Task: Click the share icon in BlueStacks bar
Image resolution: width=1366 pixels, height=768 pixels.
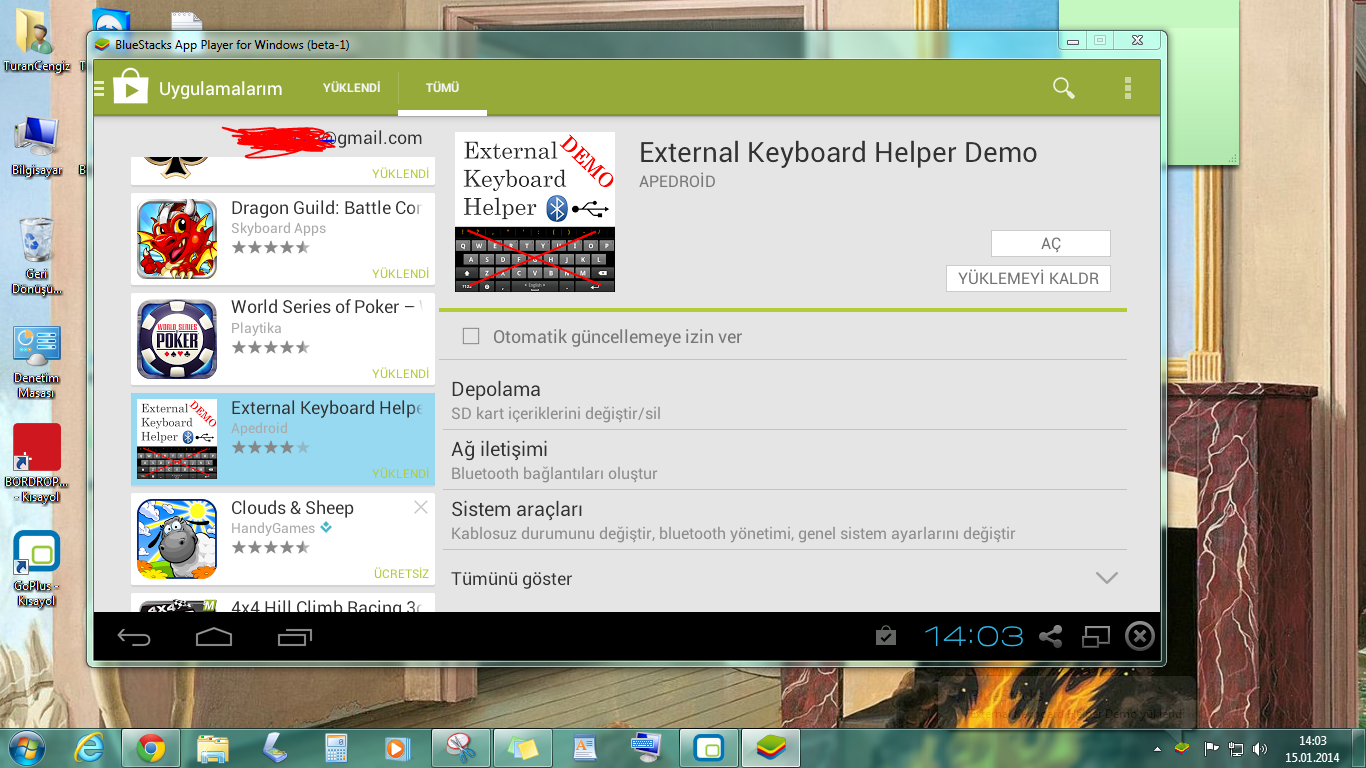Action: click(1050, 636)
